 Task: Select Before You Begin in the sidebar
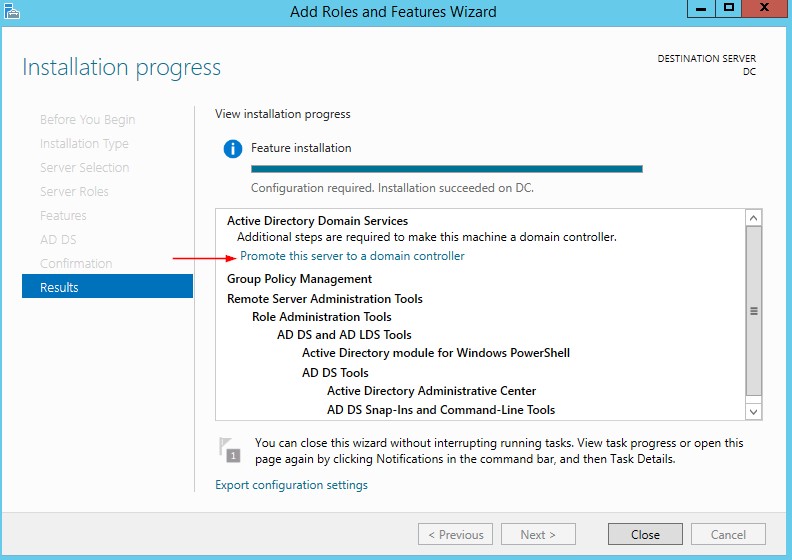87,119
